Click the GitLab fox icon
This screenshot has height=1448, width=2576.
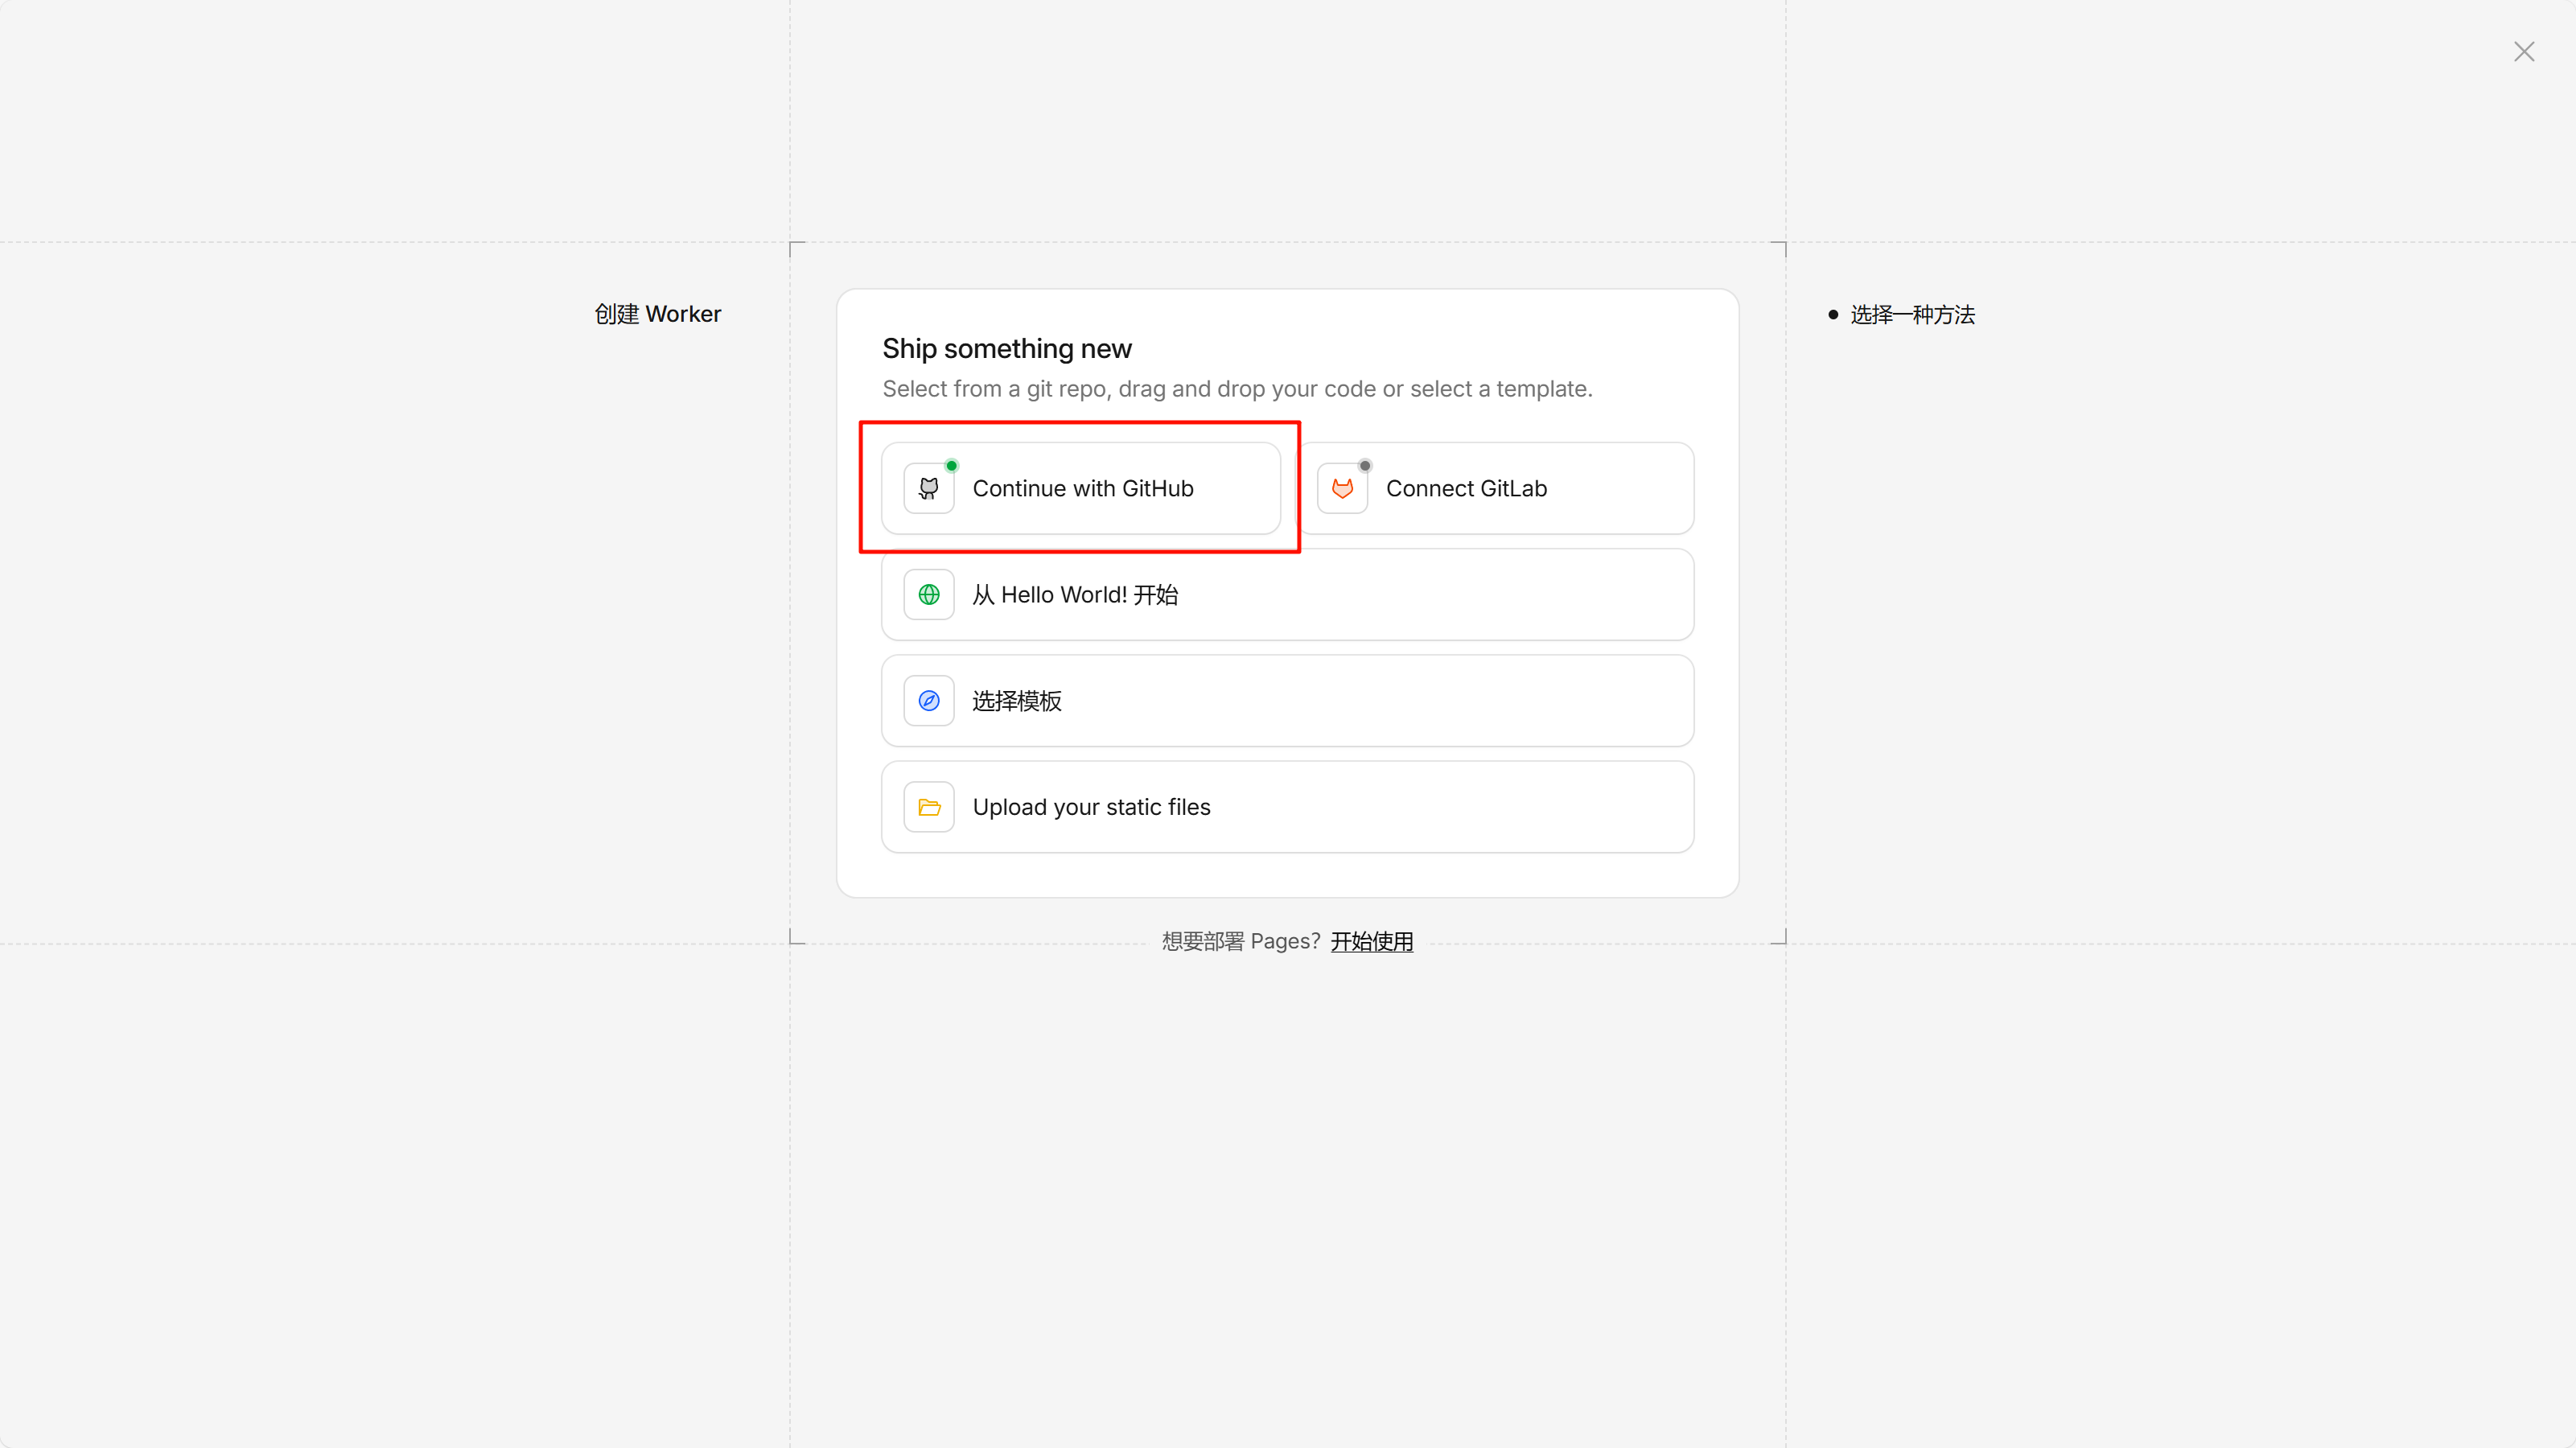[1343, 488]
